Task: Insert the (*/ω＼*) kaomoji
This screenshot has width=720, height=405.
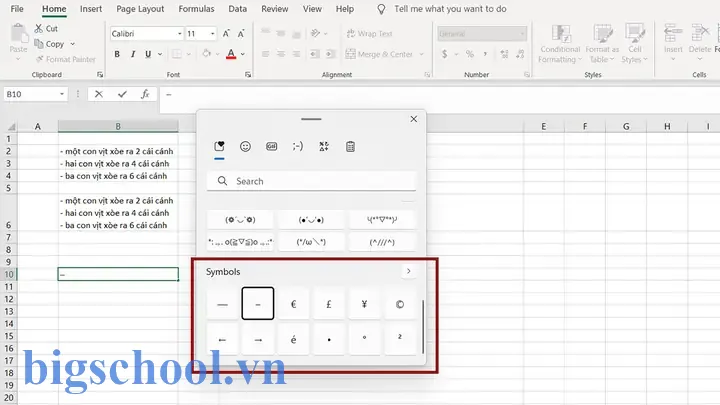Action: pyautogui.click(x=311, y=242)
